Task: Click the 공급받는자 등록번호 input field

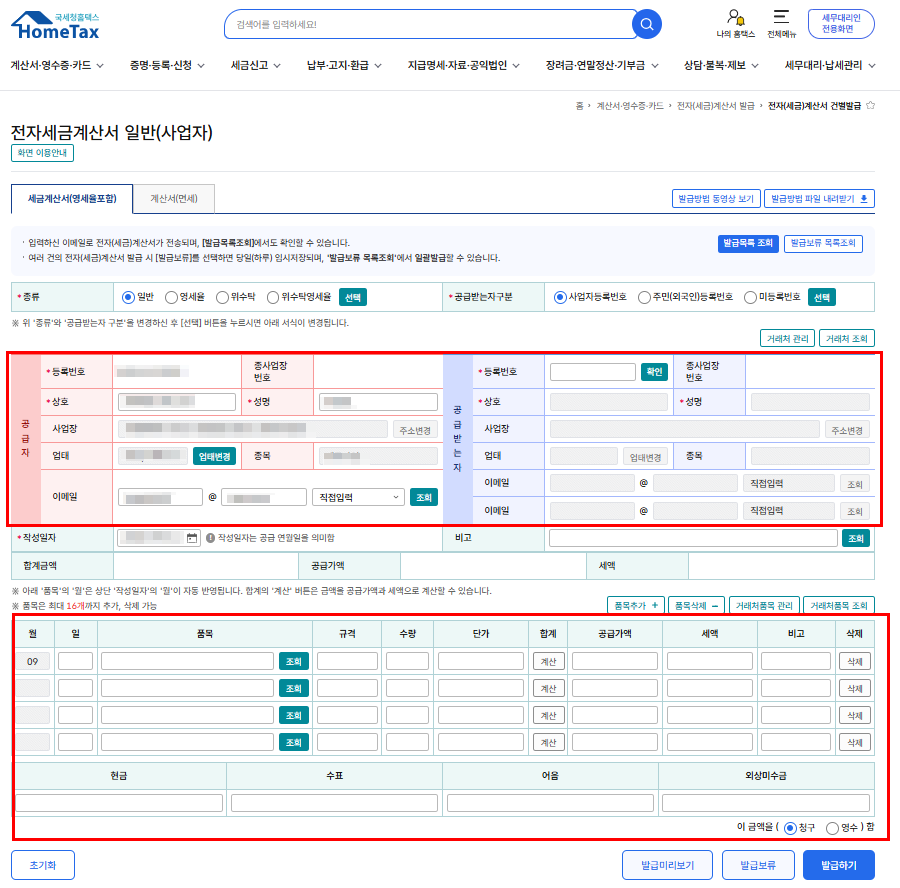Action: [x=592, y=372]
